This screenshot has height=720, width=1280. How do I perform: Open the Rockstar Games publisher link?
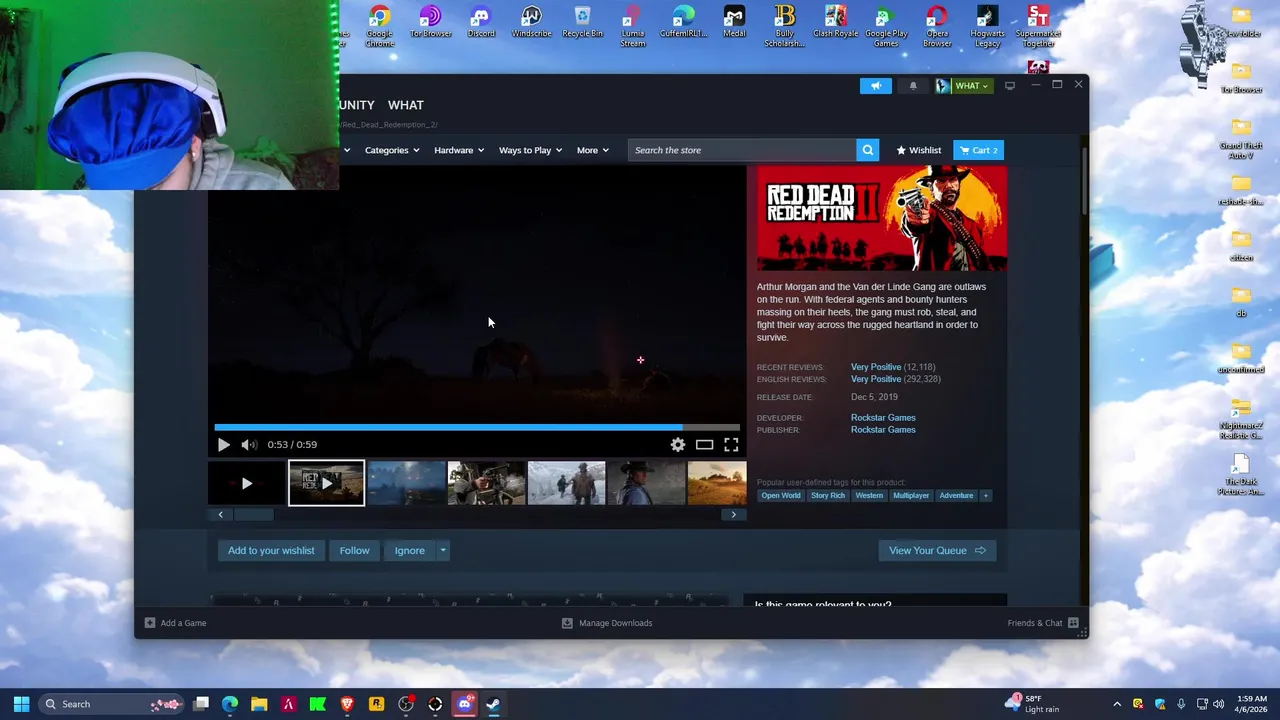883,430
